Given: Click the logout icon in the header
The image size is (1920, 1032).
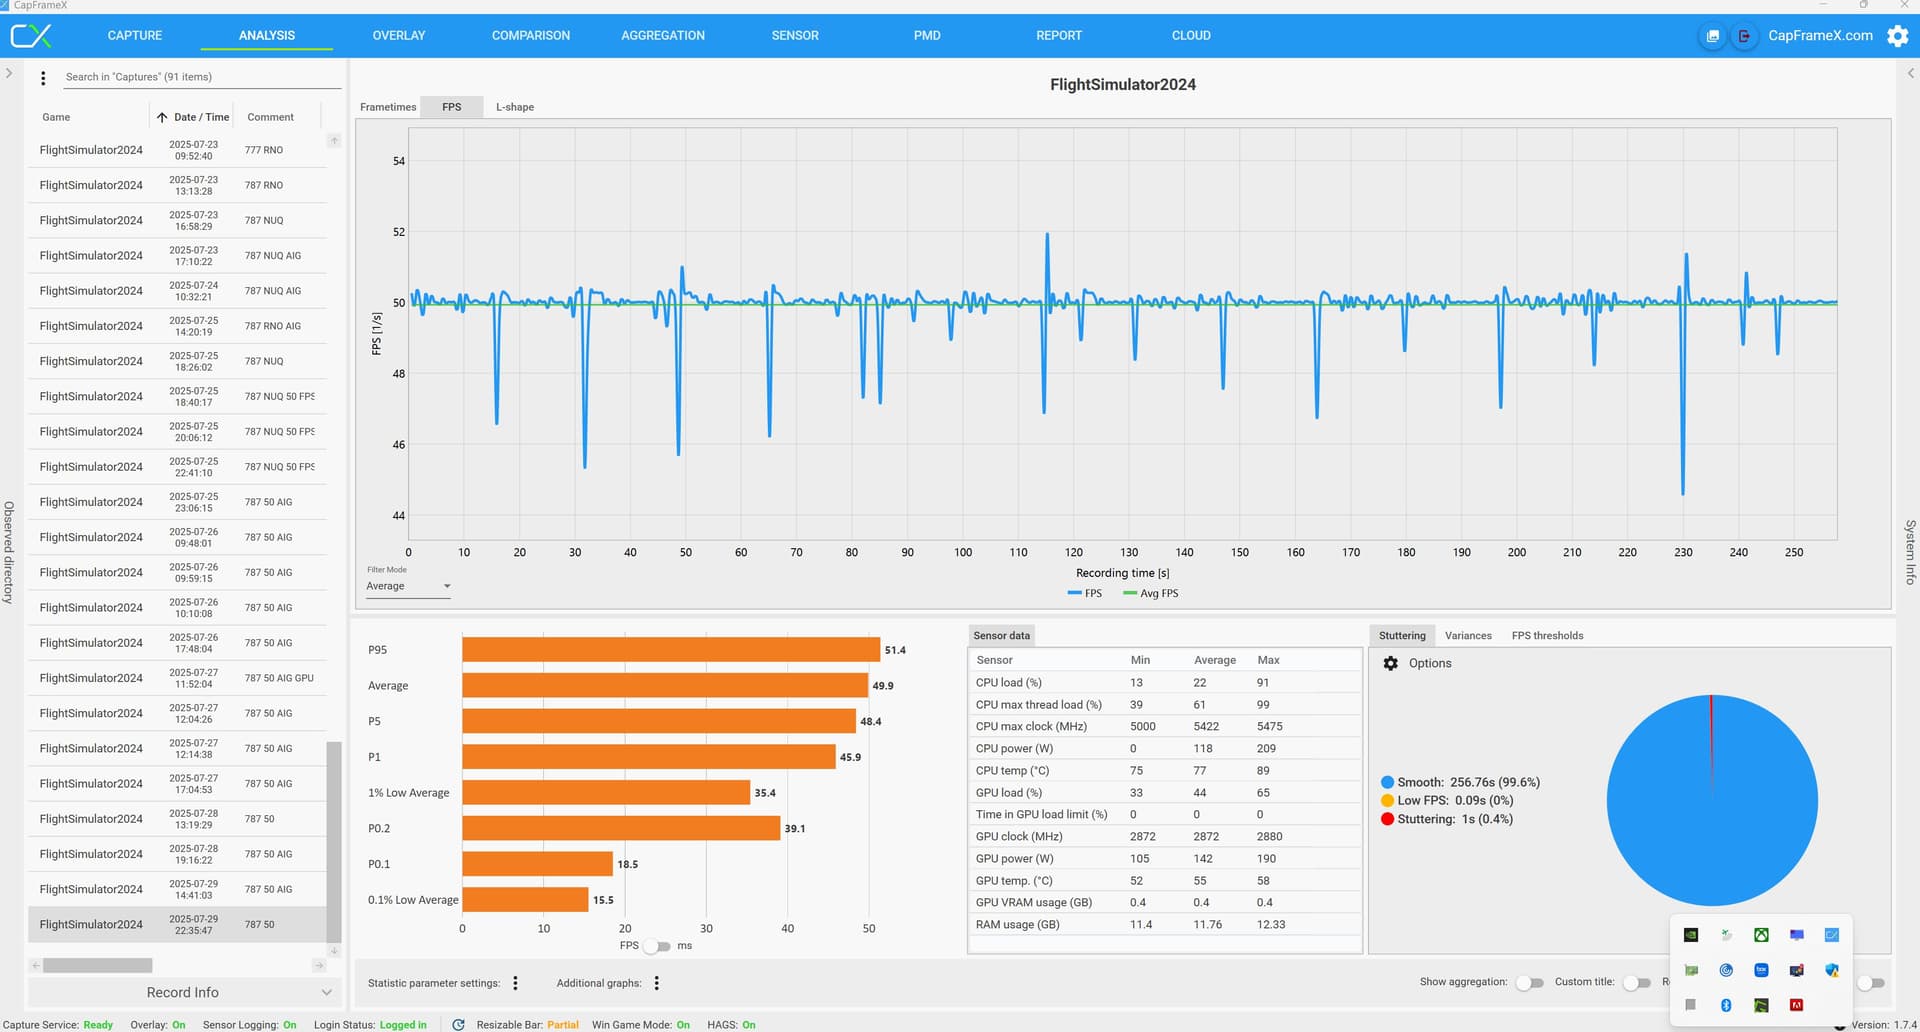Looking at the screenshot, I should pos(1745,36).
